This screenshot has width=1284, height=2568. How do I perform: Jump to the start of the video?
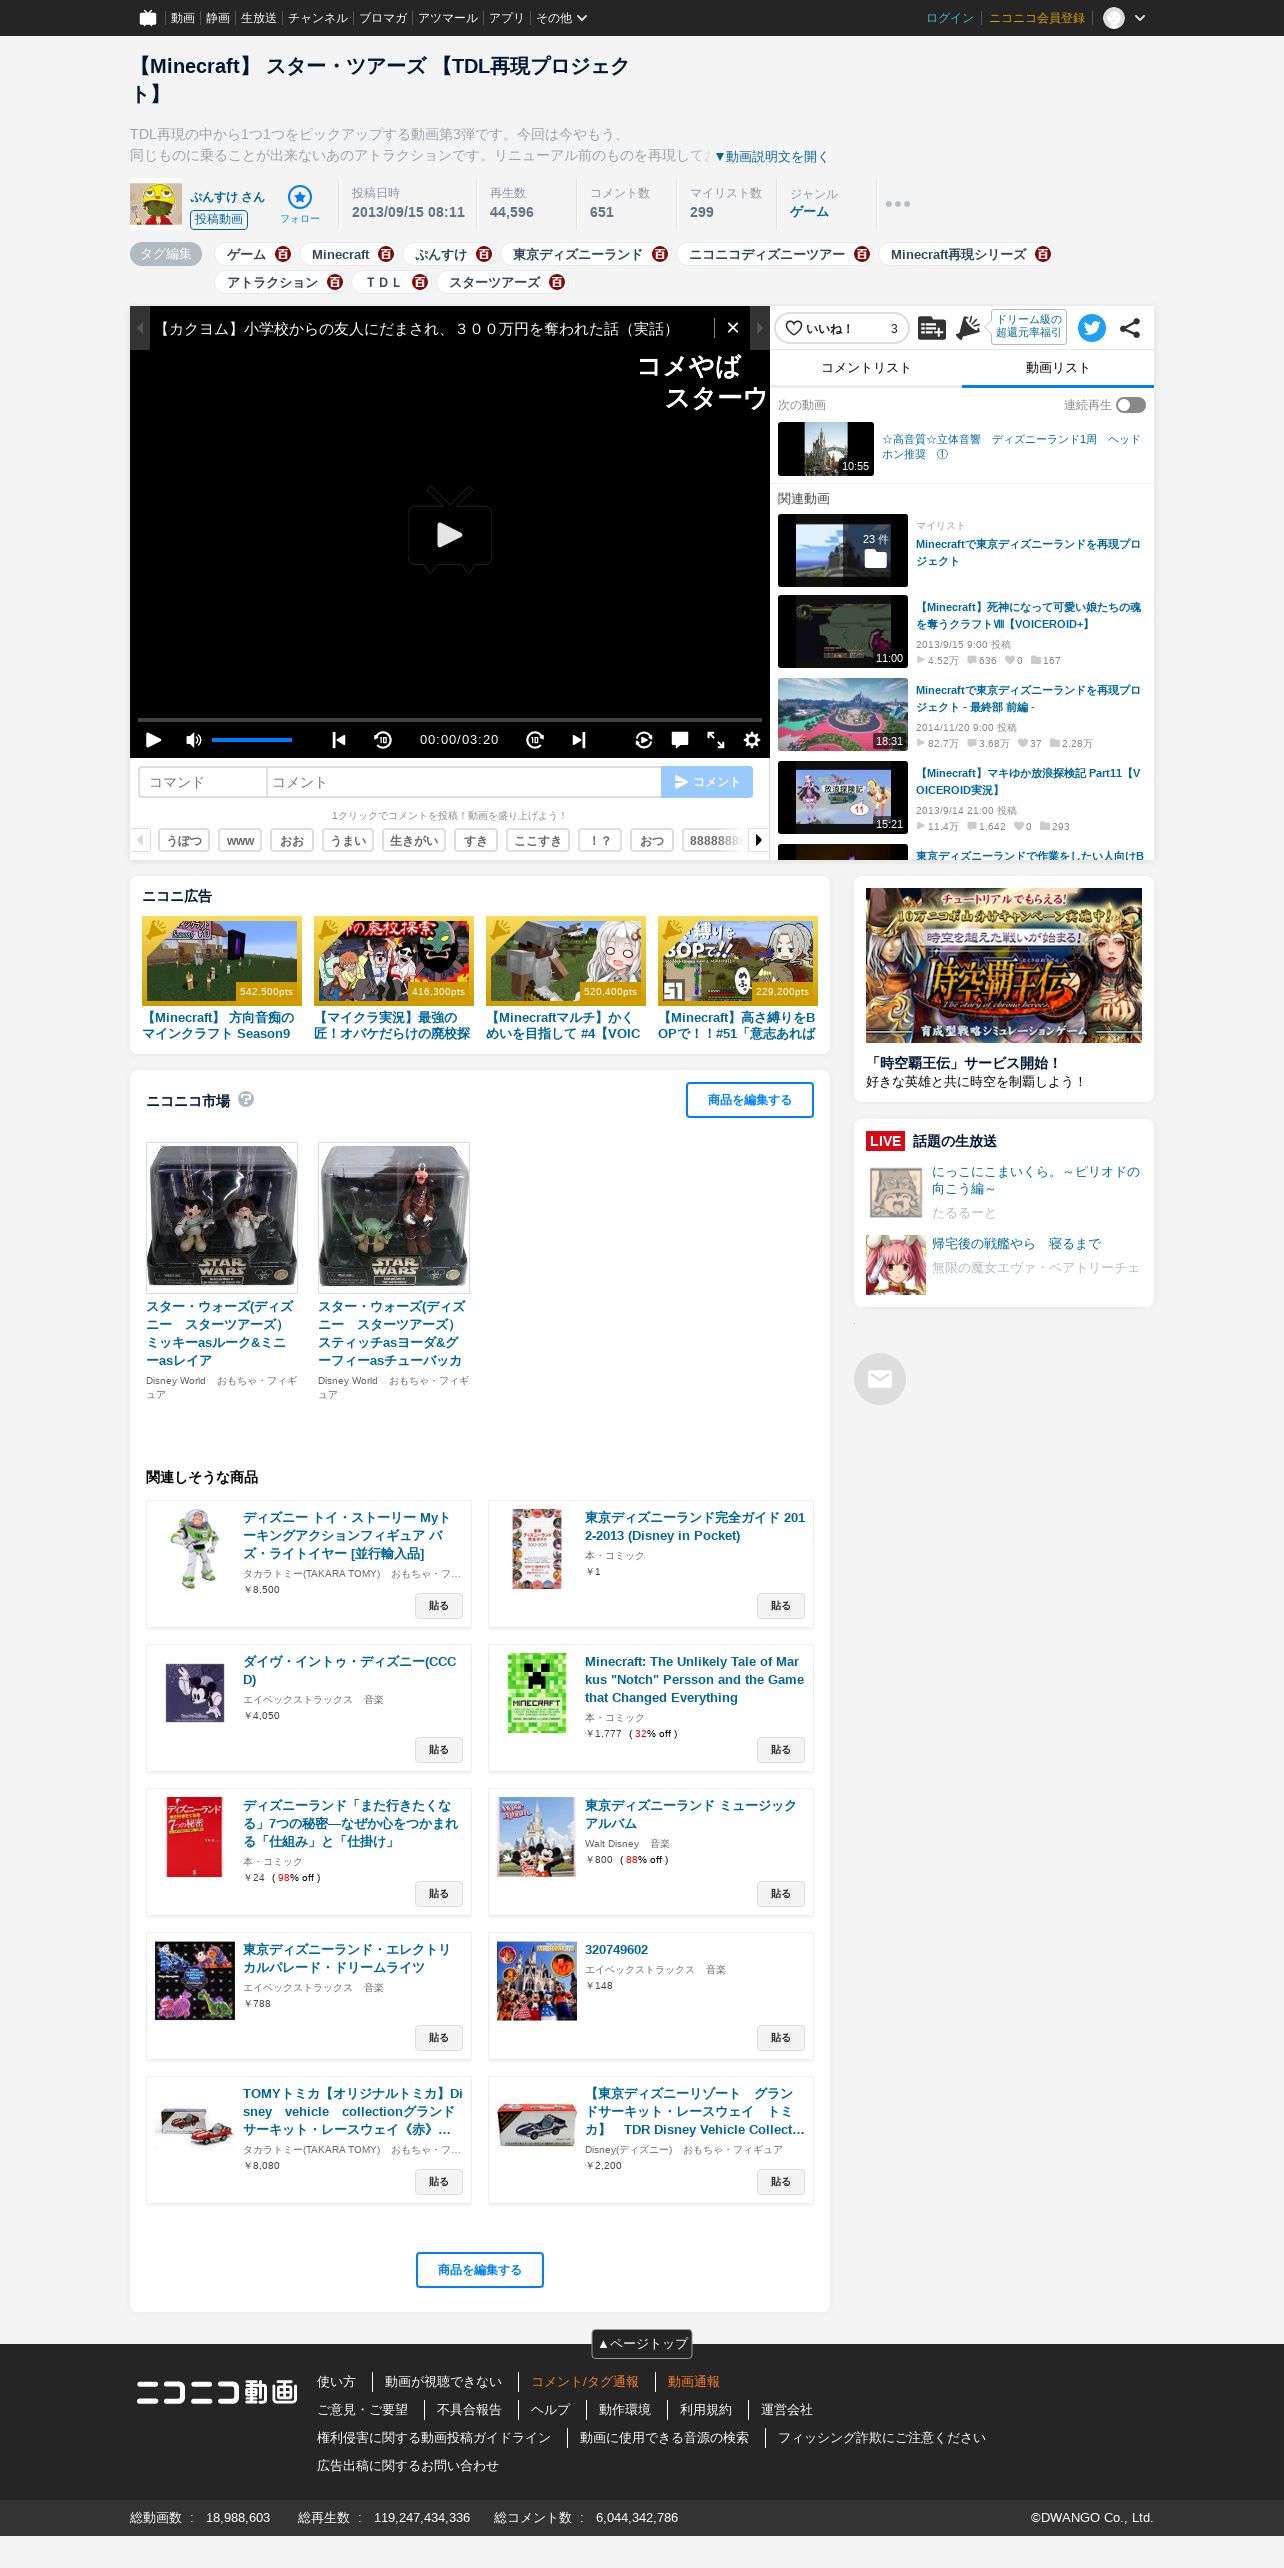click(339, 740)
